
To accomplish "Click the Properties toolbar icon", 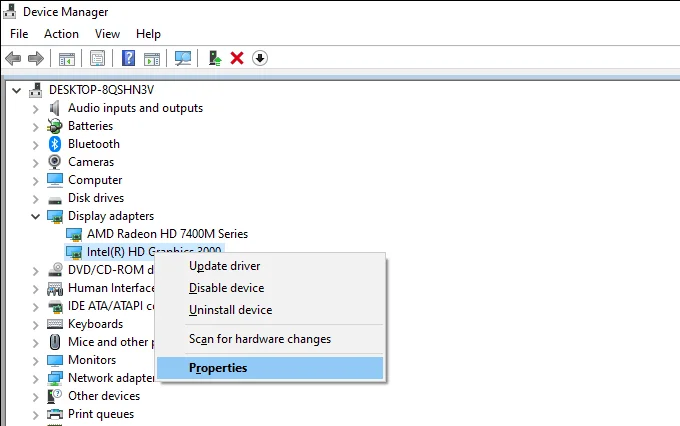I will 98,58.
